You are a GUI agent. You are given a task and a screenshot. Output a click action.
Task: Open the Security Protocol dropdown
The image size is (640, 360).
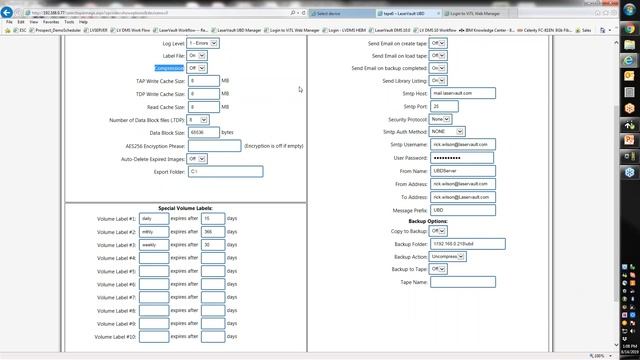tap(440, 119)
